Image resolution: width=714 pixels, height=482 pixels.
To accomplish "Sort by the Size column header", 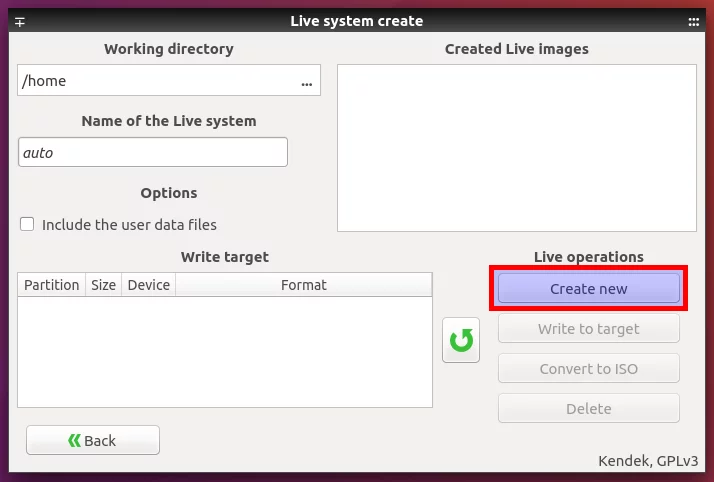I will pos(103,285).
